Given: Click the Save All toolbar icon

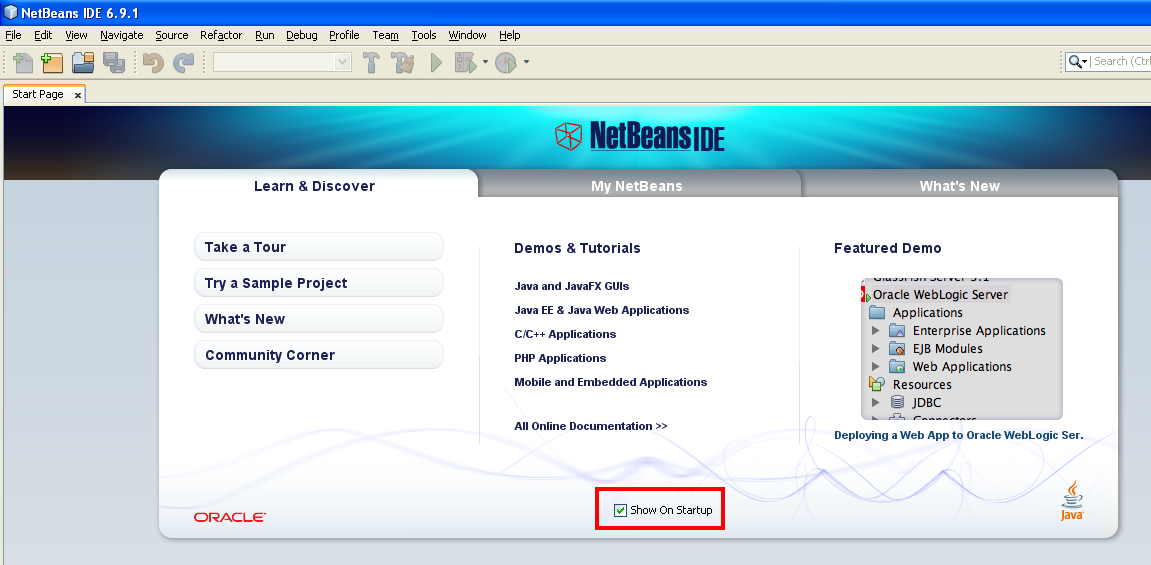Looking at the screenshot, I should click(114, 62).
